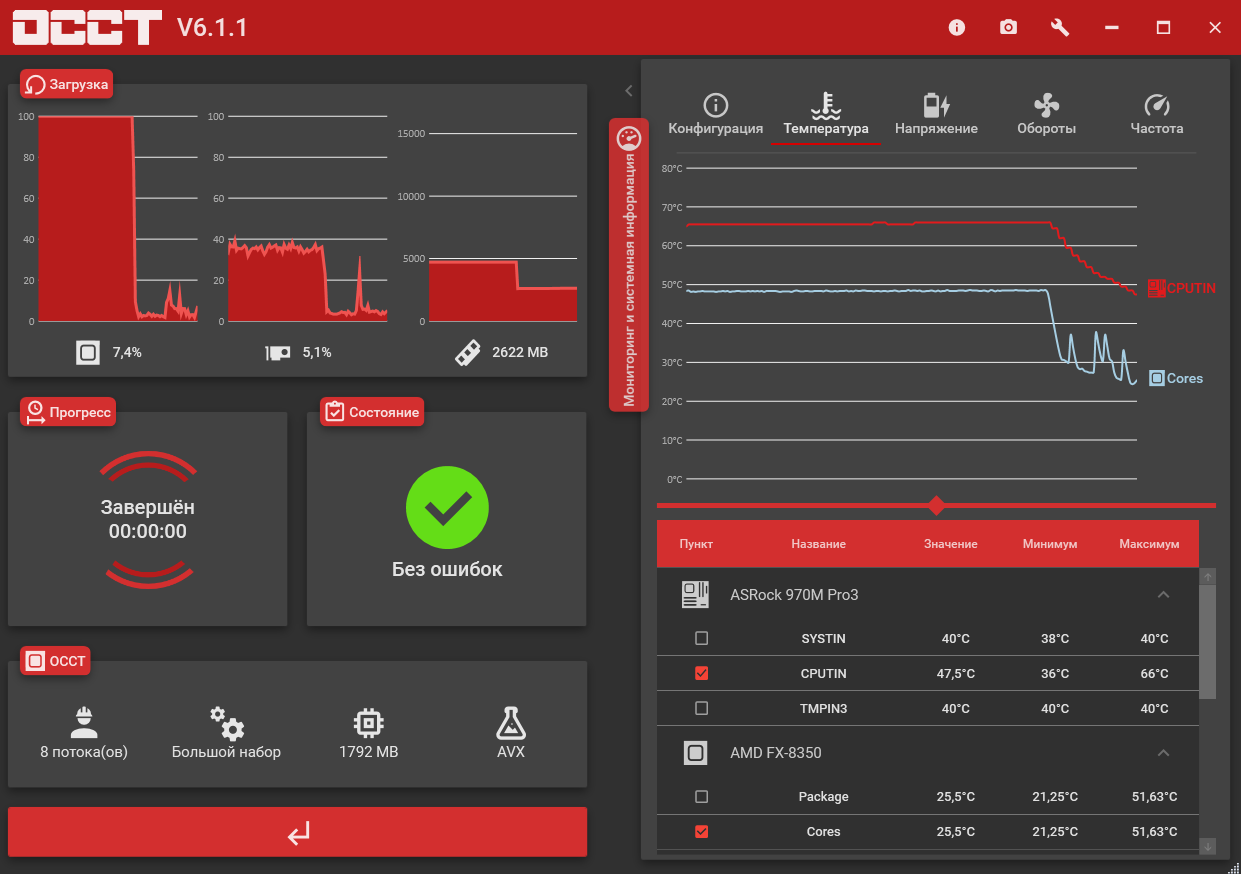The height and width of the screenshot is (874, 1241).
Task: Switch to the Обороты tab
Action: coord(1046,115)
